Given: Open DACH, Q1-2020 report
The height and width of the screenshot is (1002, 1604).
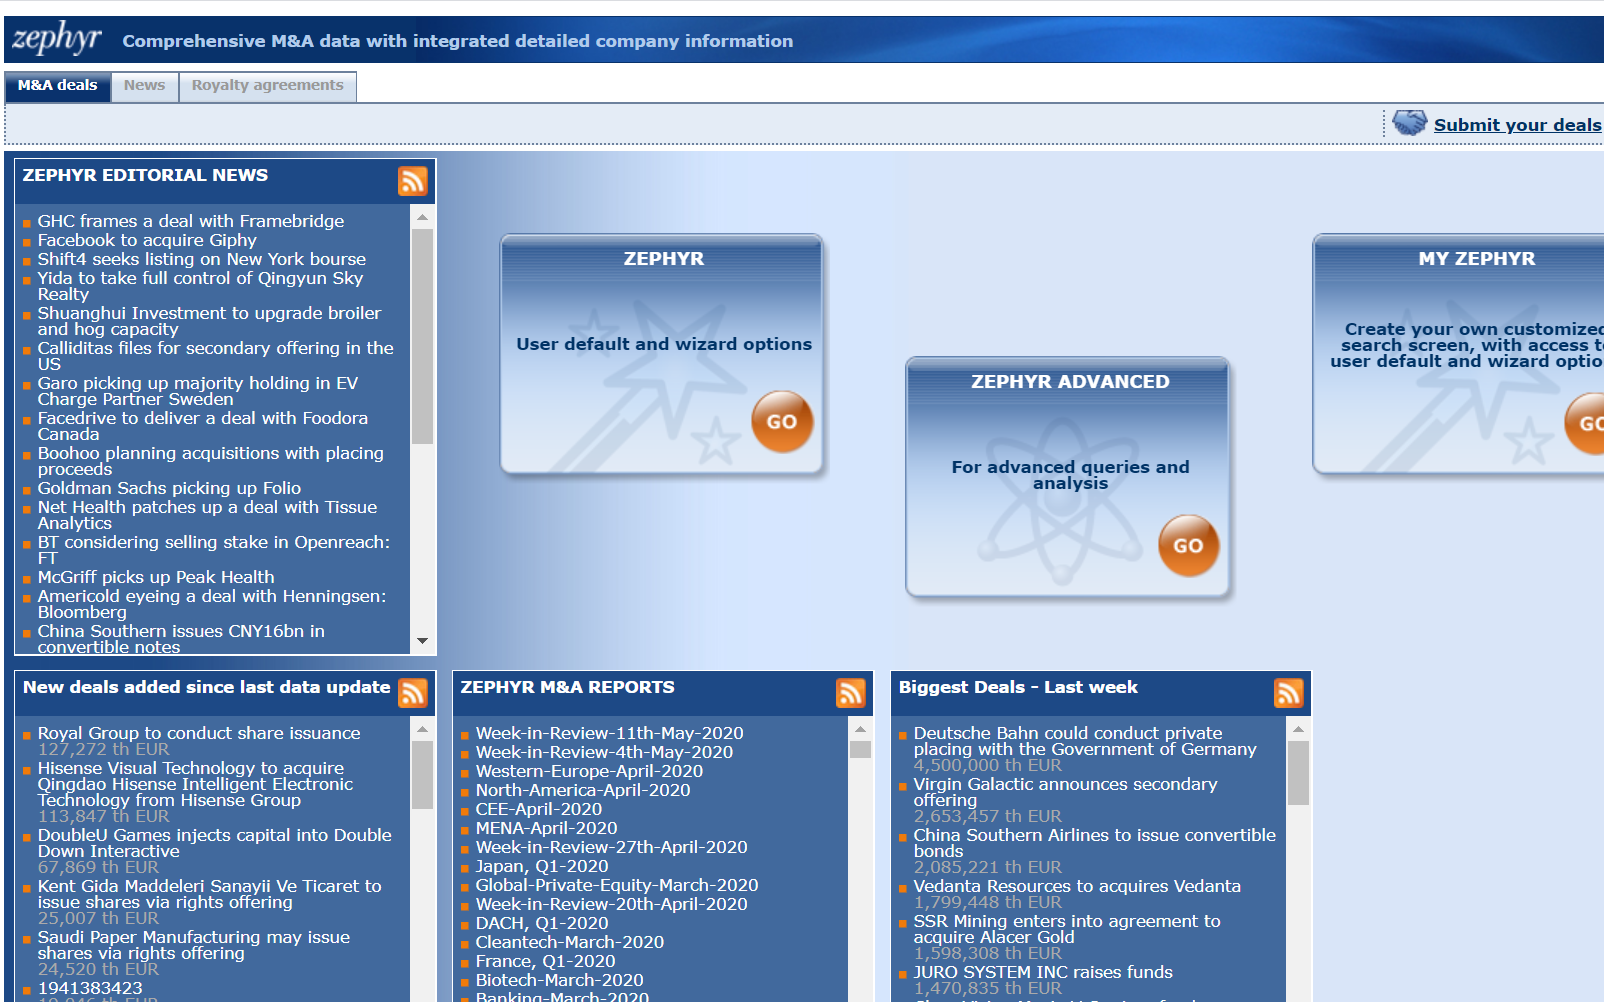Looking at the screenshot, I should 542,923.
